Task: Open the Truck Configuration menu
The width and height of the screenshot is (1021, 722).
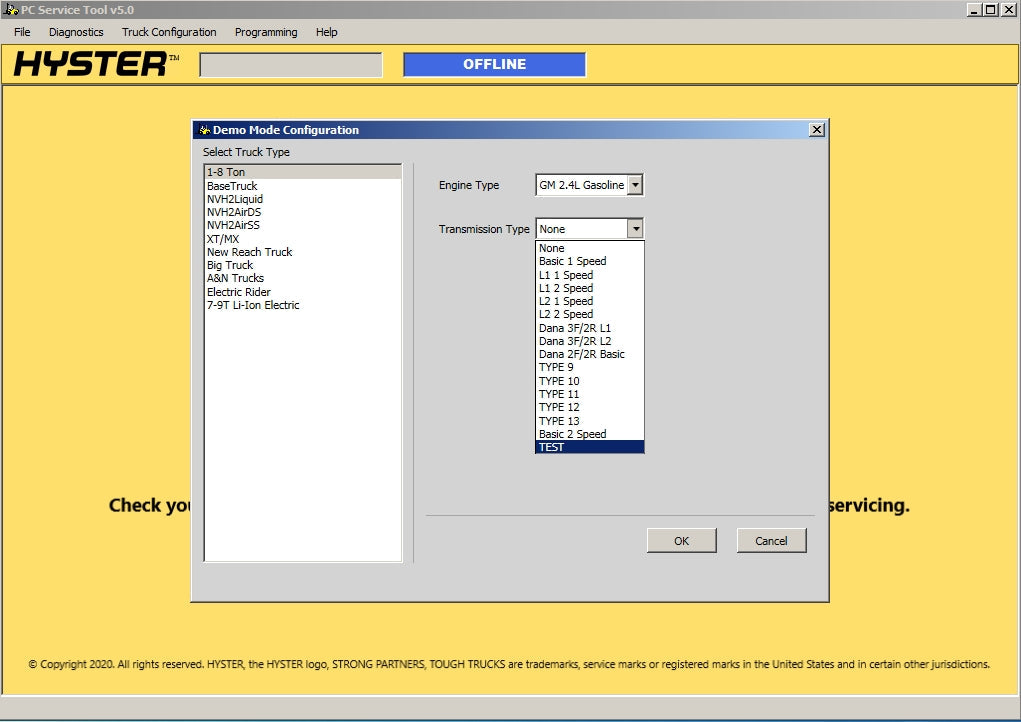Action: tap(169, 32)
